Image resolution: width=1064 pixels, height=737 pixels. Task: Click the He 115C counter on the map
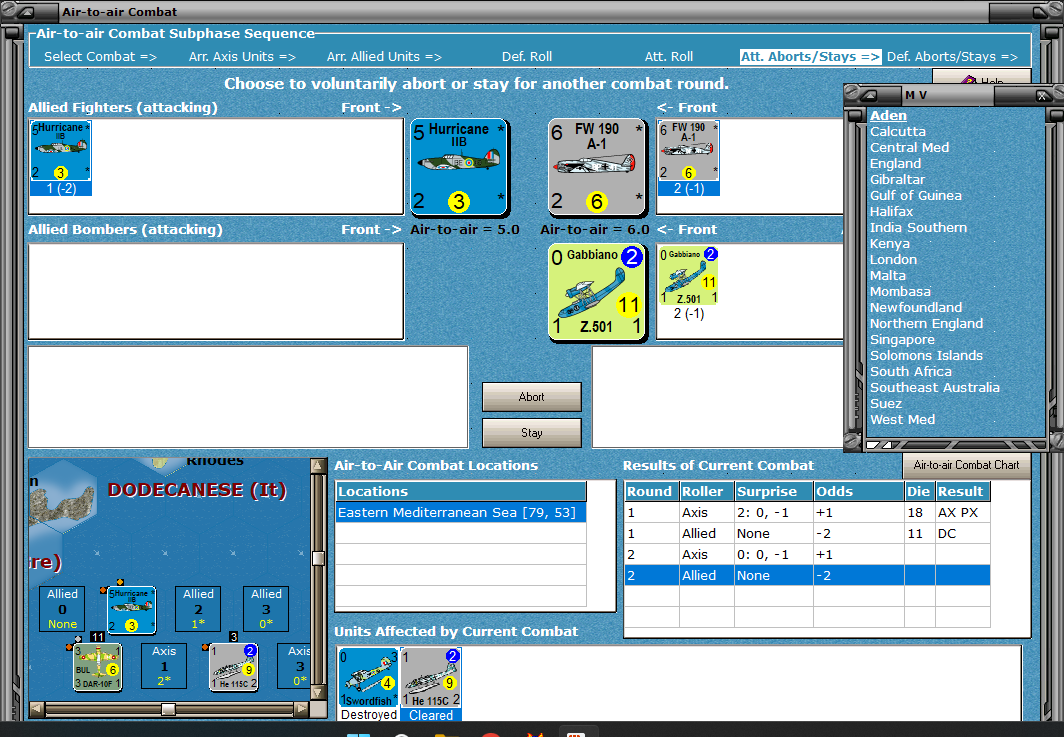pos(233,667)
